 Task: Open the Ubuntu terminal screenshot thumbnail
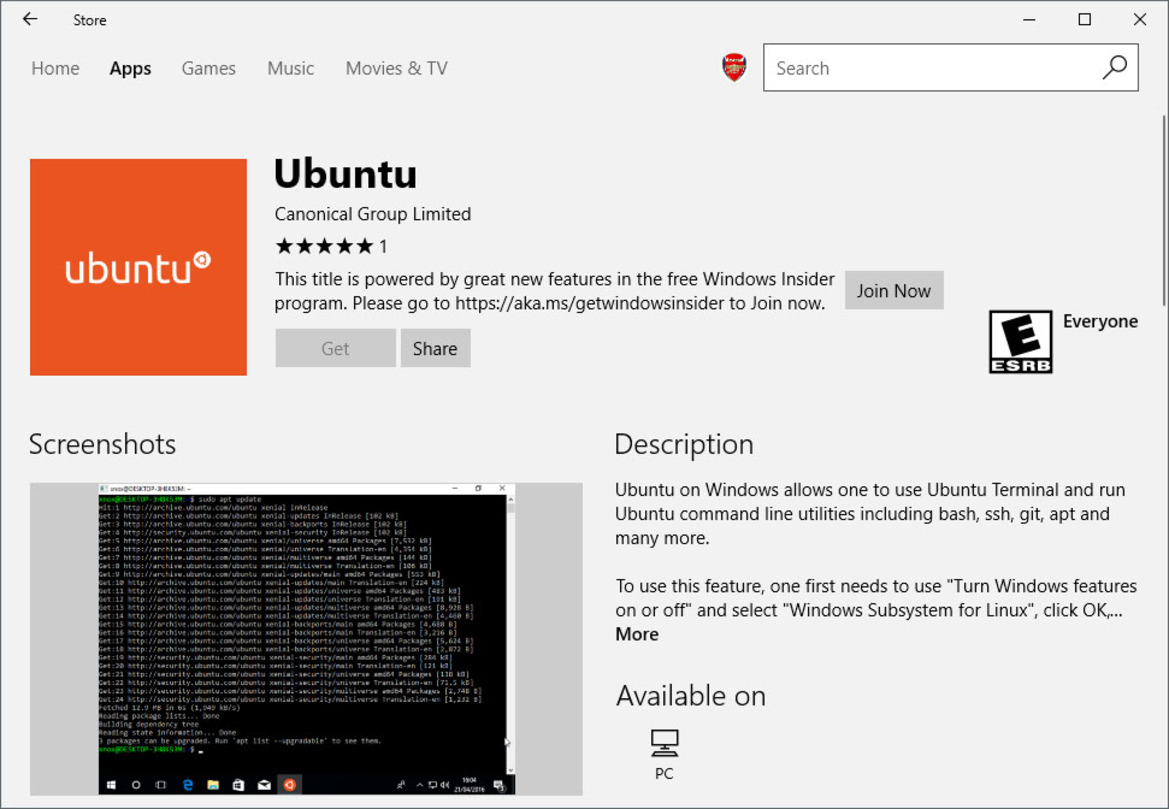(306, 639)
